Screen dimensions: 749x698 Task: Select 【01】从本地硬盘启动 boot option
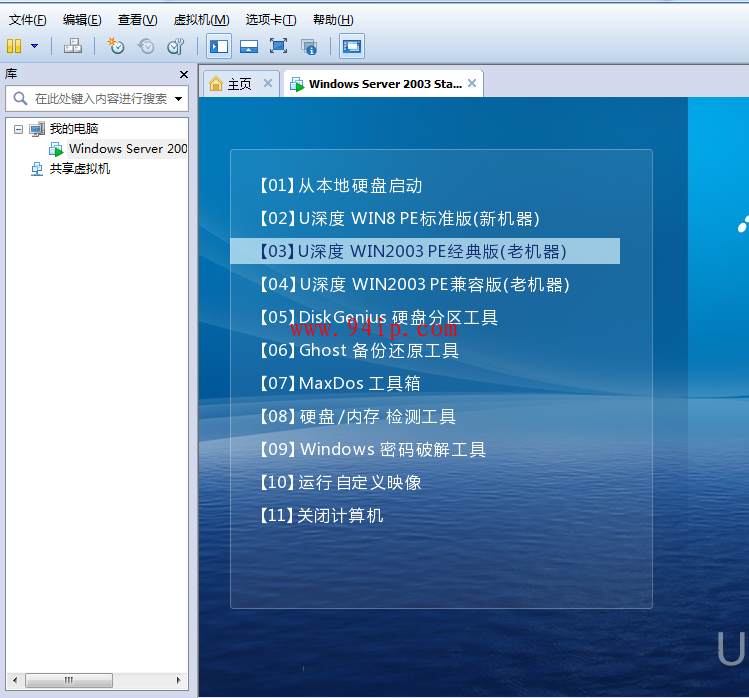tap(341, 185)
